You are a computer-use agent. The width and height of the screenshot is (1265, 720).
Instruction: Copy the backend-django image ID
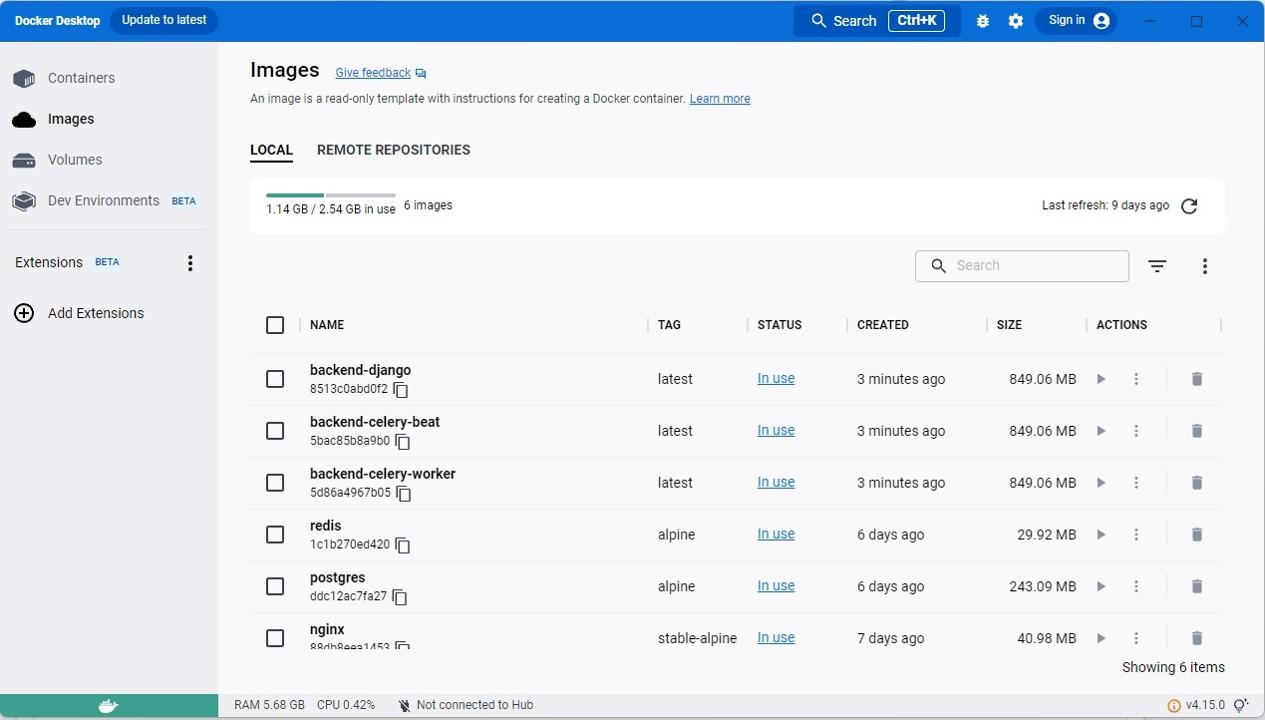pos(400,390)
